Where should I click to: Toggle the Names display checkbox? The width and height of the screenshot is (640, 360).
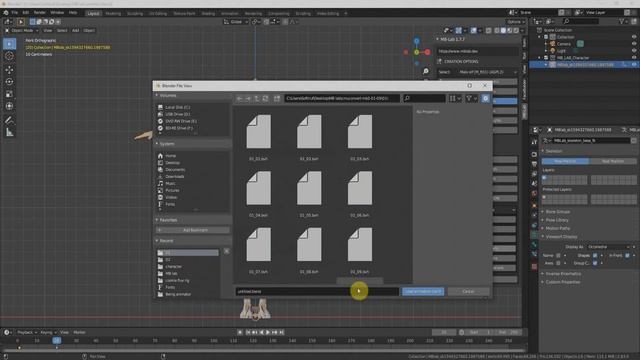click(558, 256)
